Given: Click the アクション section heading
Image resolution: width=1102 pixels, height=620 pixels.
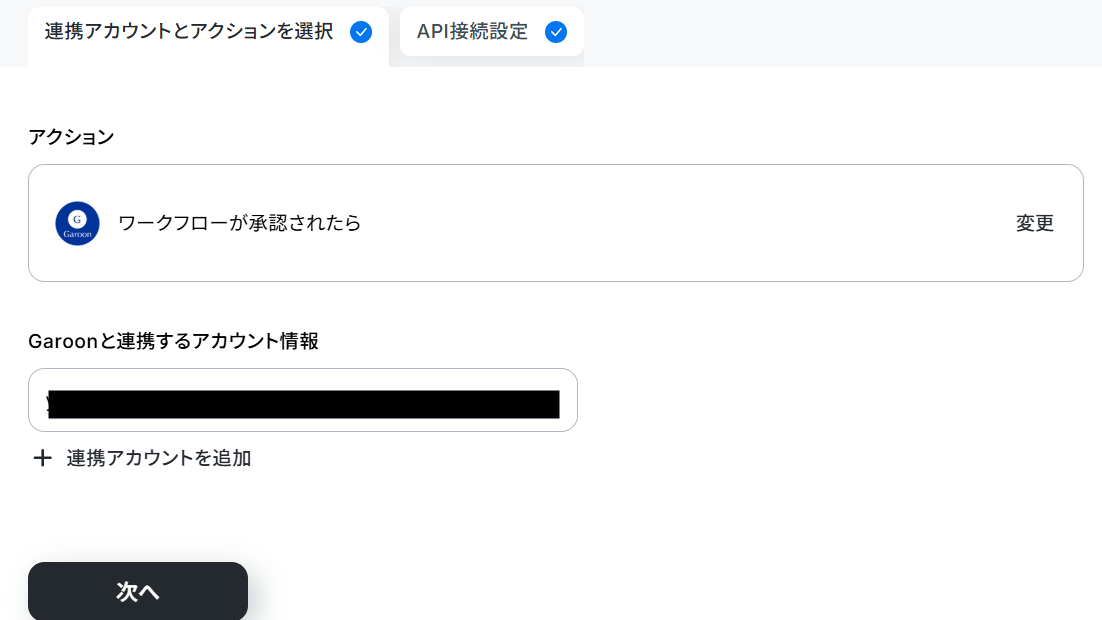Looking at the screenshot, I should [x=71, y=137].
